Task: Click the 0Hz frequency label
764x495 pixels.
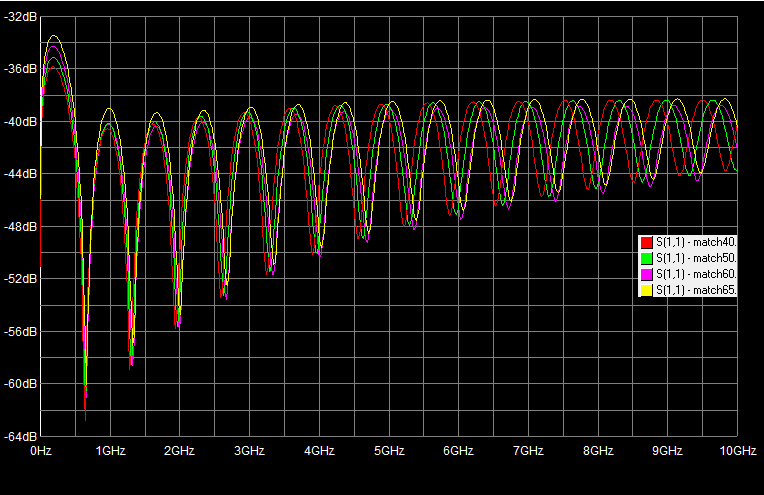Action: (x=41, y=451)
